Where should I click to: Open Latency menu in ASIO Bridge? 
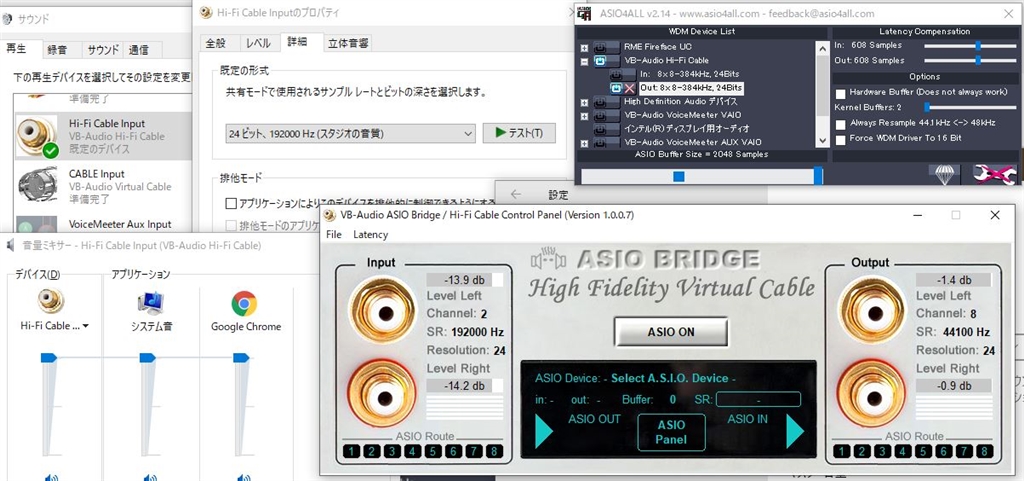[370, 234]
